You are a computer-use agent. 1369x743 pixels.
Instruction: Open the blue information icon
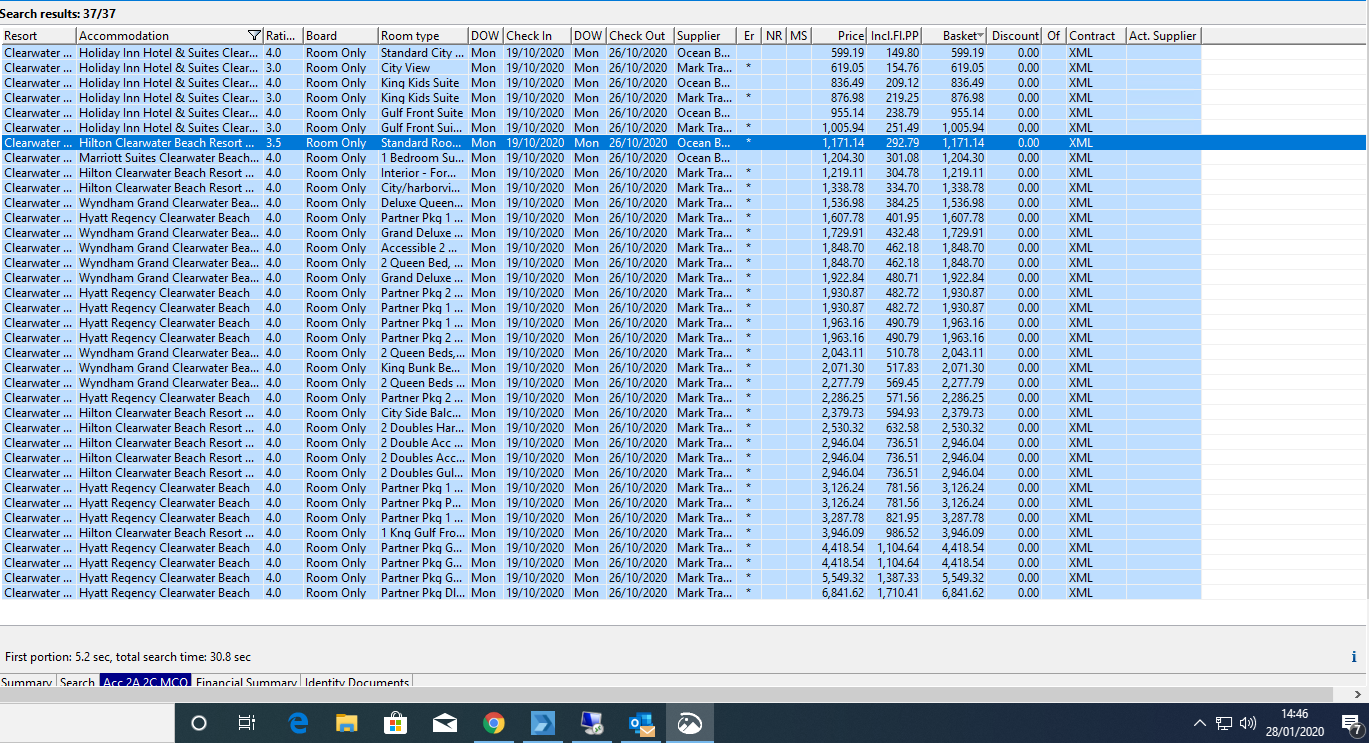tap(1354, 657)
